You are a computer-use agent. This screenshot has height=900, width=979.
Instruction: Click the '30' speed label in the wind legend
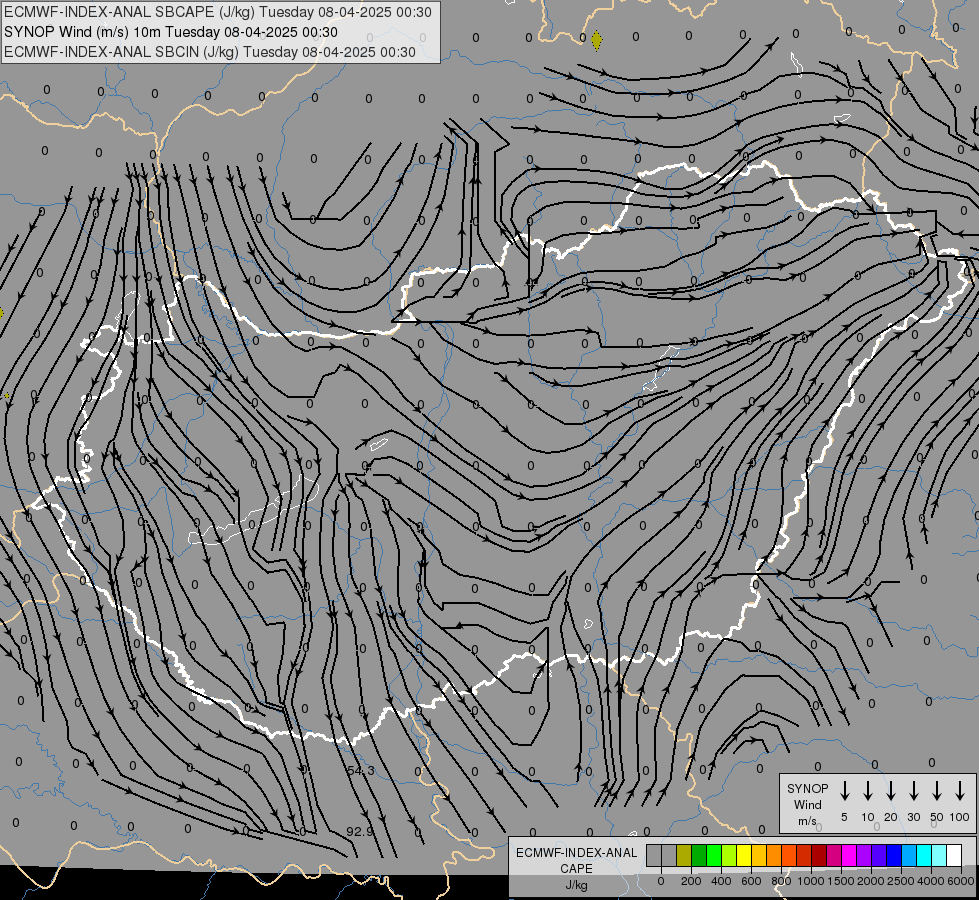coord(913,817)
